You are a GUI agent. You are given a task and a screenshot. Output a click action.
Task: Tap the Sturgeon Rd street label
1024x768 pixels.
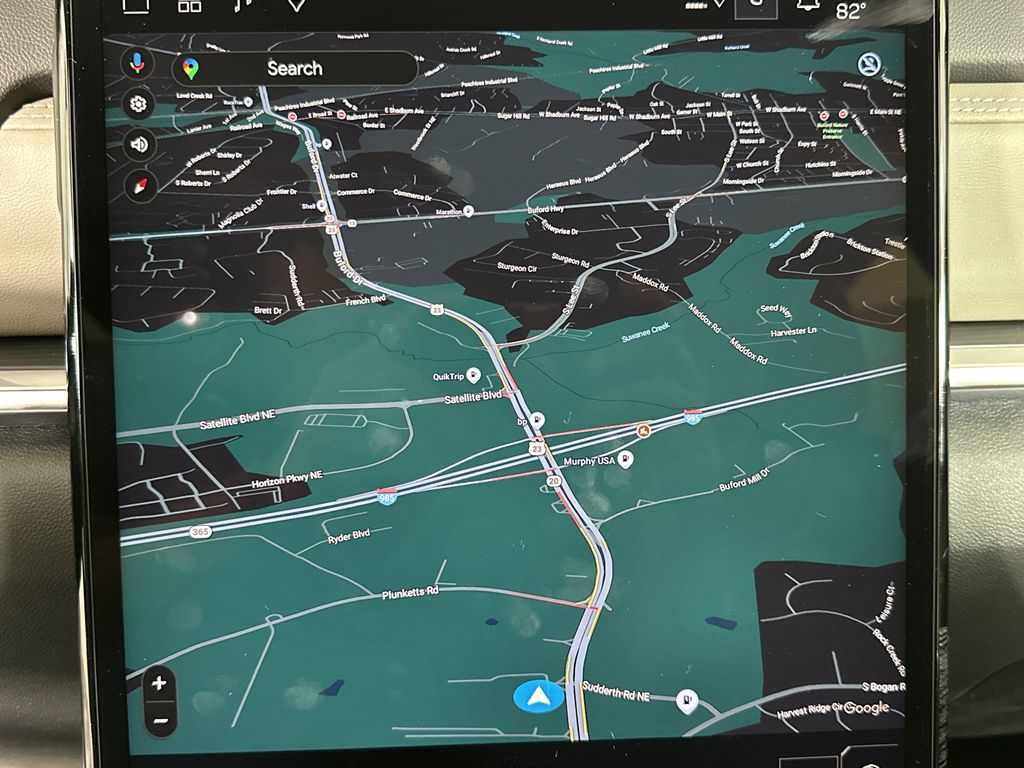(570, 259)
